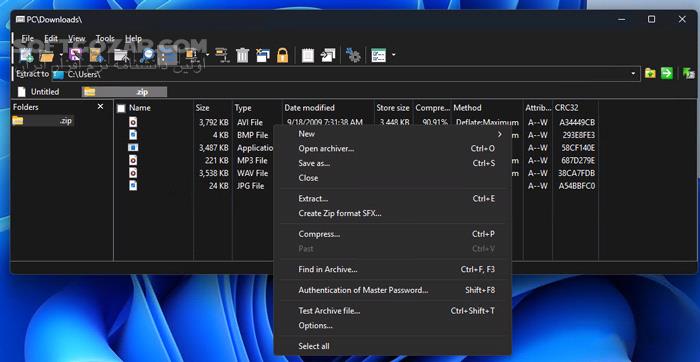
Task: Click the AVI file row icon
Action: point(133,122)
